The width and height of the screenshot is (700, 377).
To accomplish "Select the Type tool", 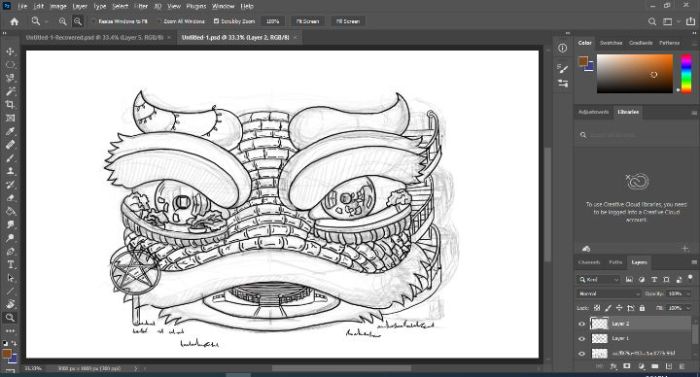I will pyautogui.click(x=10, y=264).
